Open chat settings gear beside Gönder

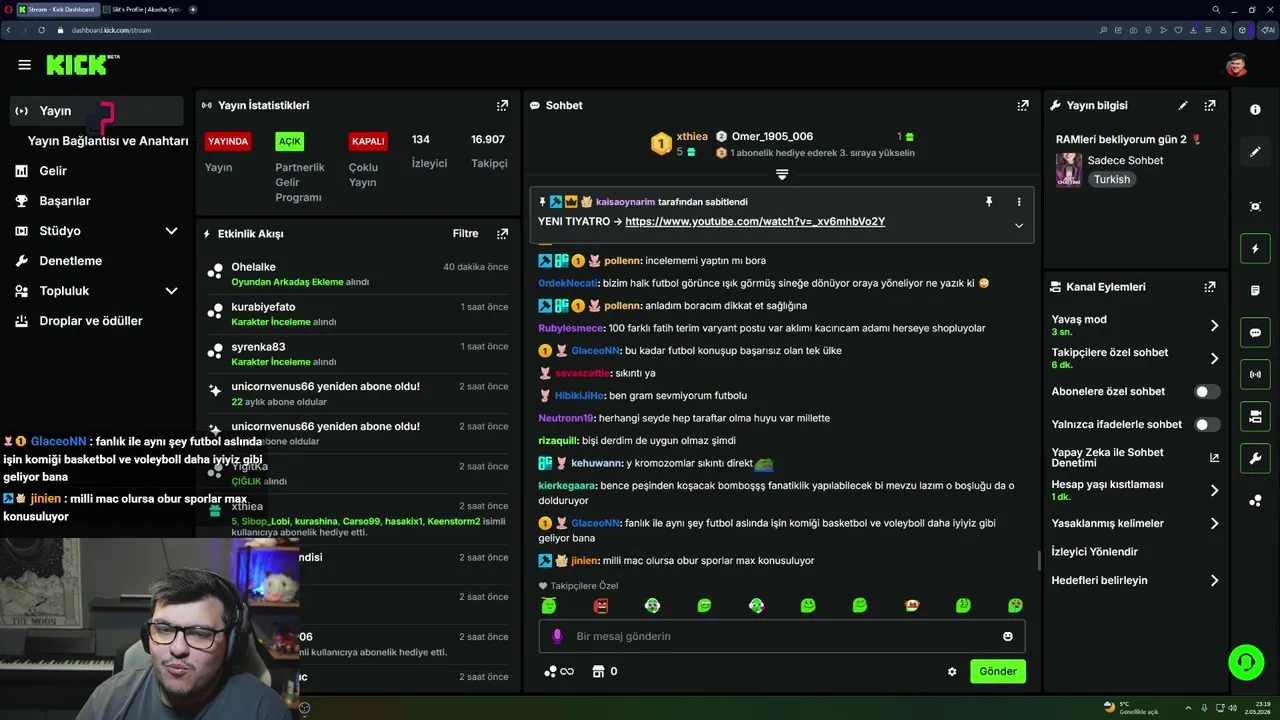(952, 672)
